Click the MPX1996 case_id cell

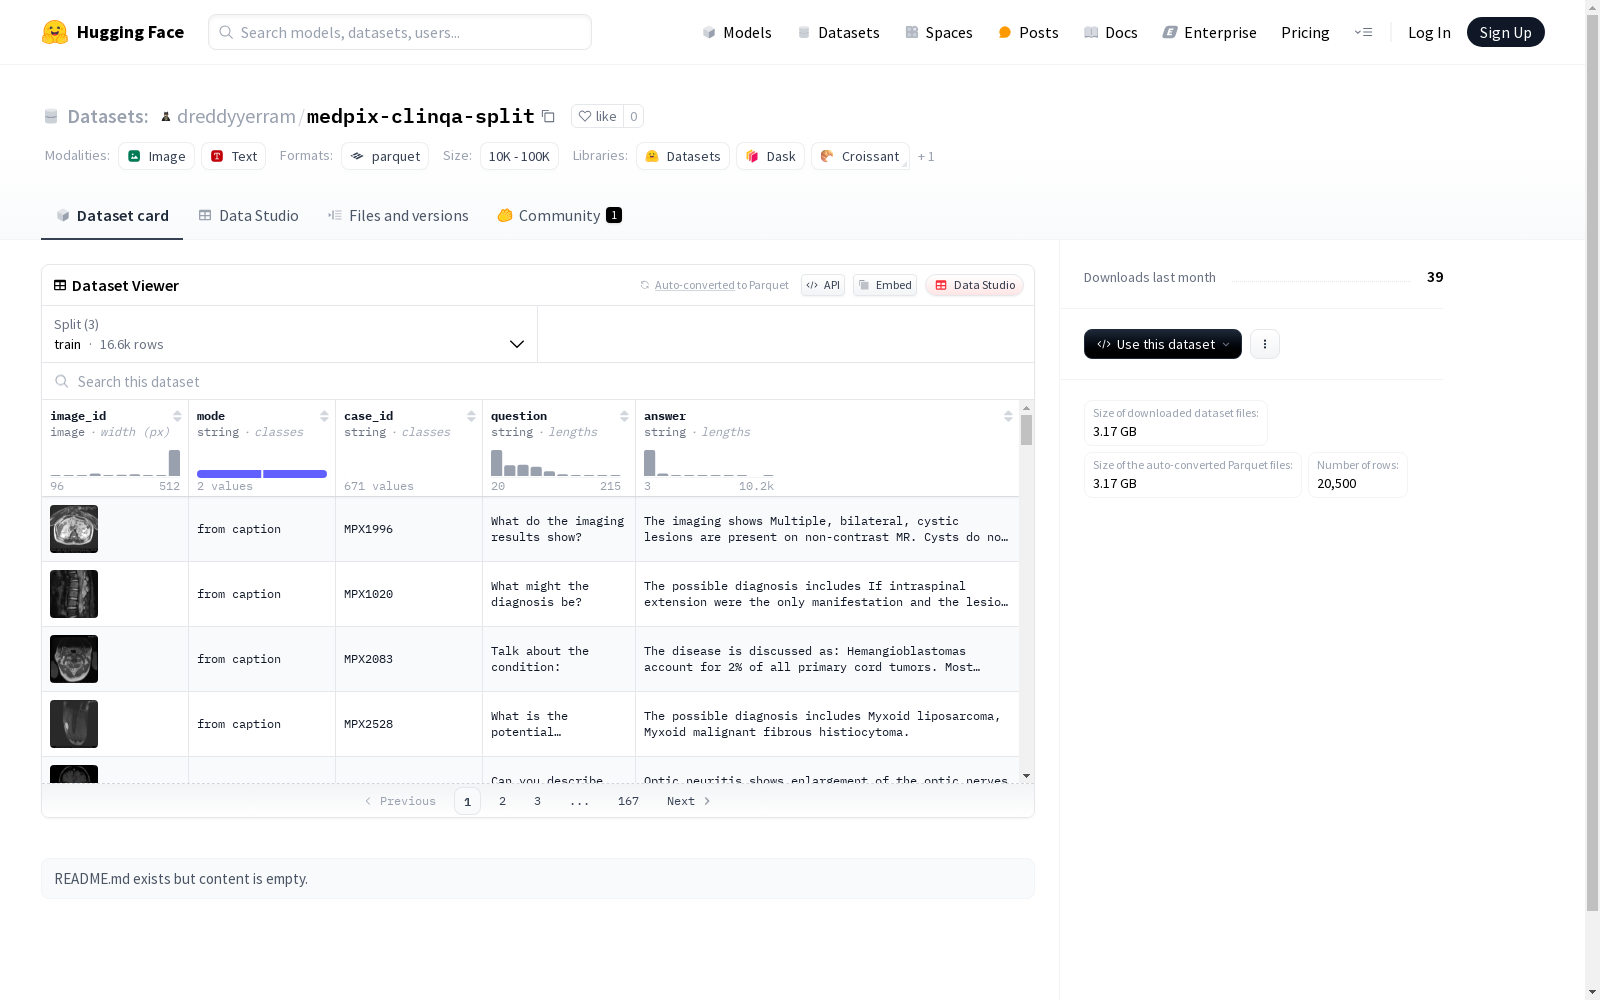coord(409,529)
